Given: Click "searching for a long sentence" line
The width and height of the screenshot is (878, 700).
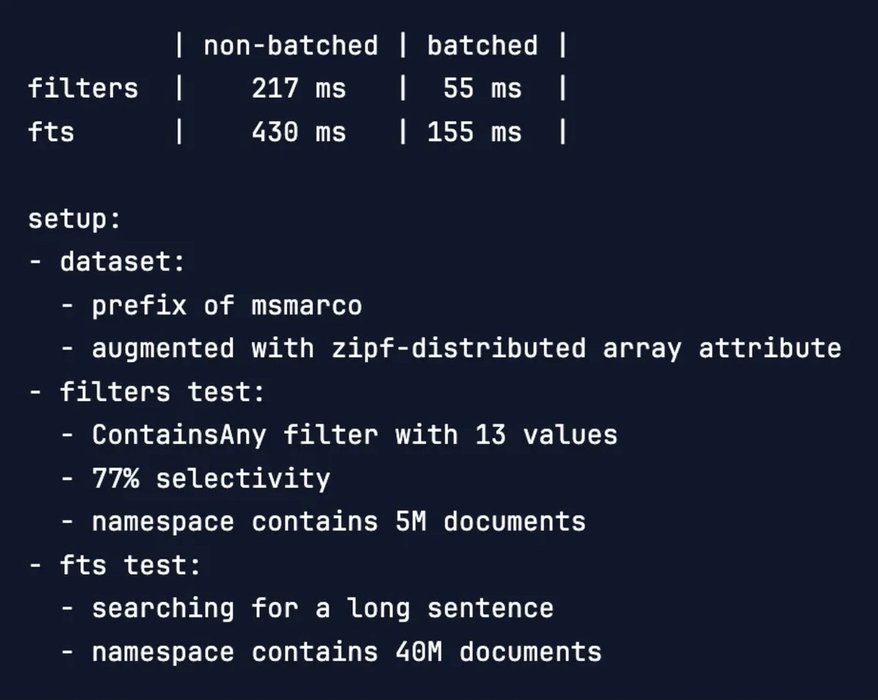Looking at the screenshot, I should (322, 608).
